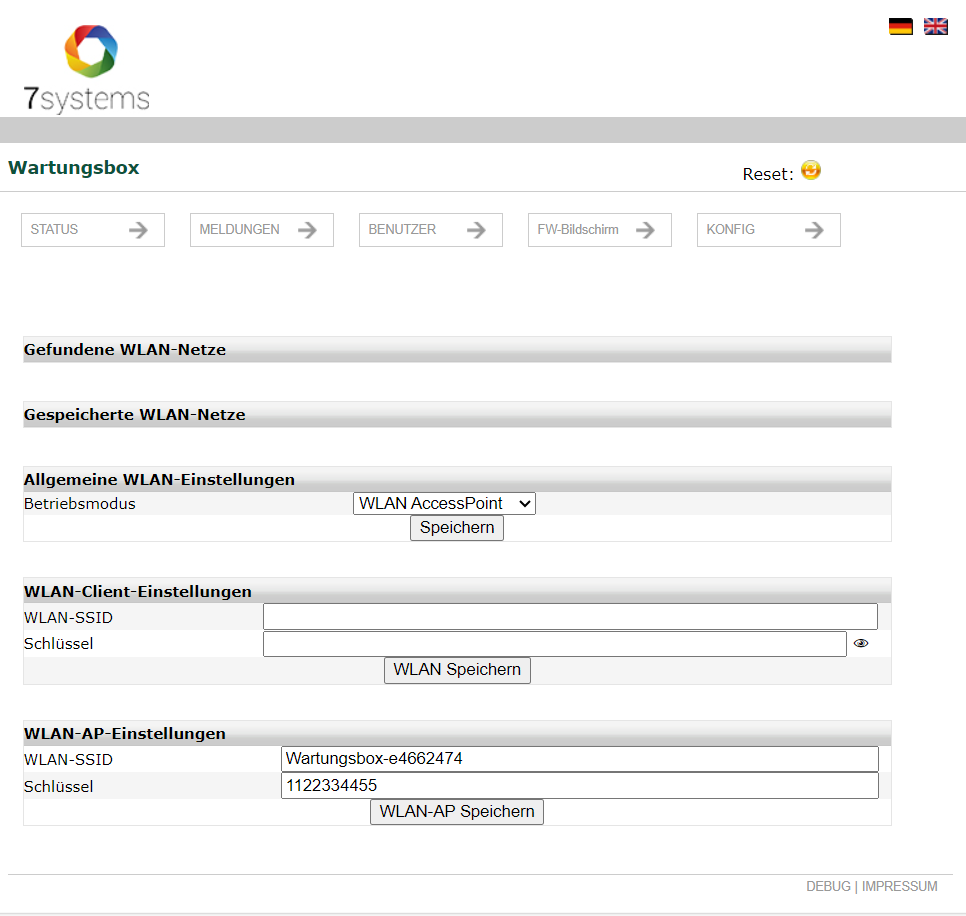Image resolution: width=966 pixels, height=916 pixels.
Task: Open the MELDUNGEN page
Action: 262,230
